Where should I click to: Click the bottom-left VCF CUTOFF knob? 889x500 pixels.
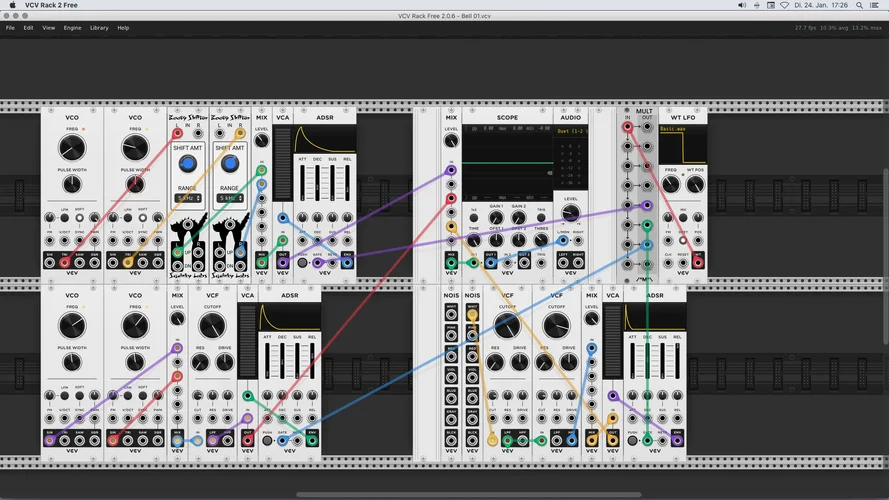click(212, 324)
